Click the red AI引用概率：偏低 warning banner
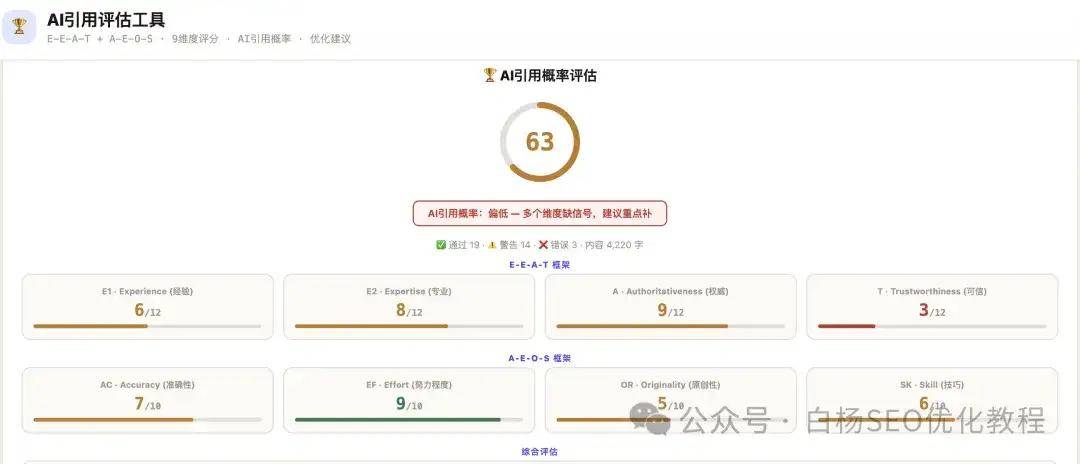Viewport: 1080px width, 464px height. point(539,213)
